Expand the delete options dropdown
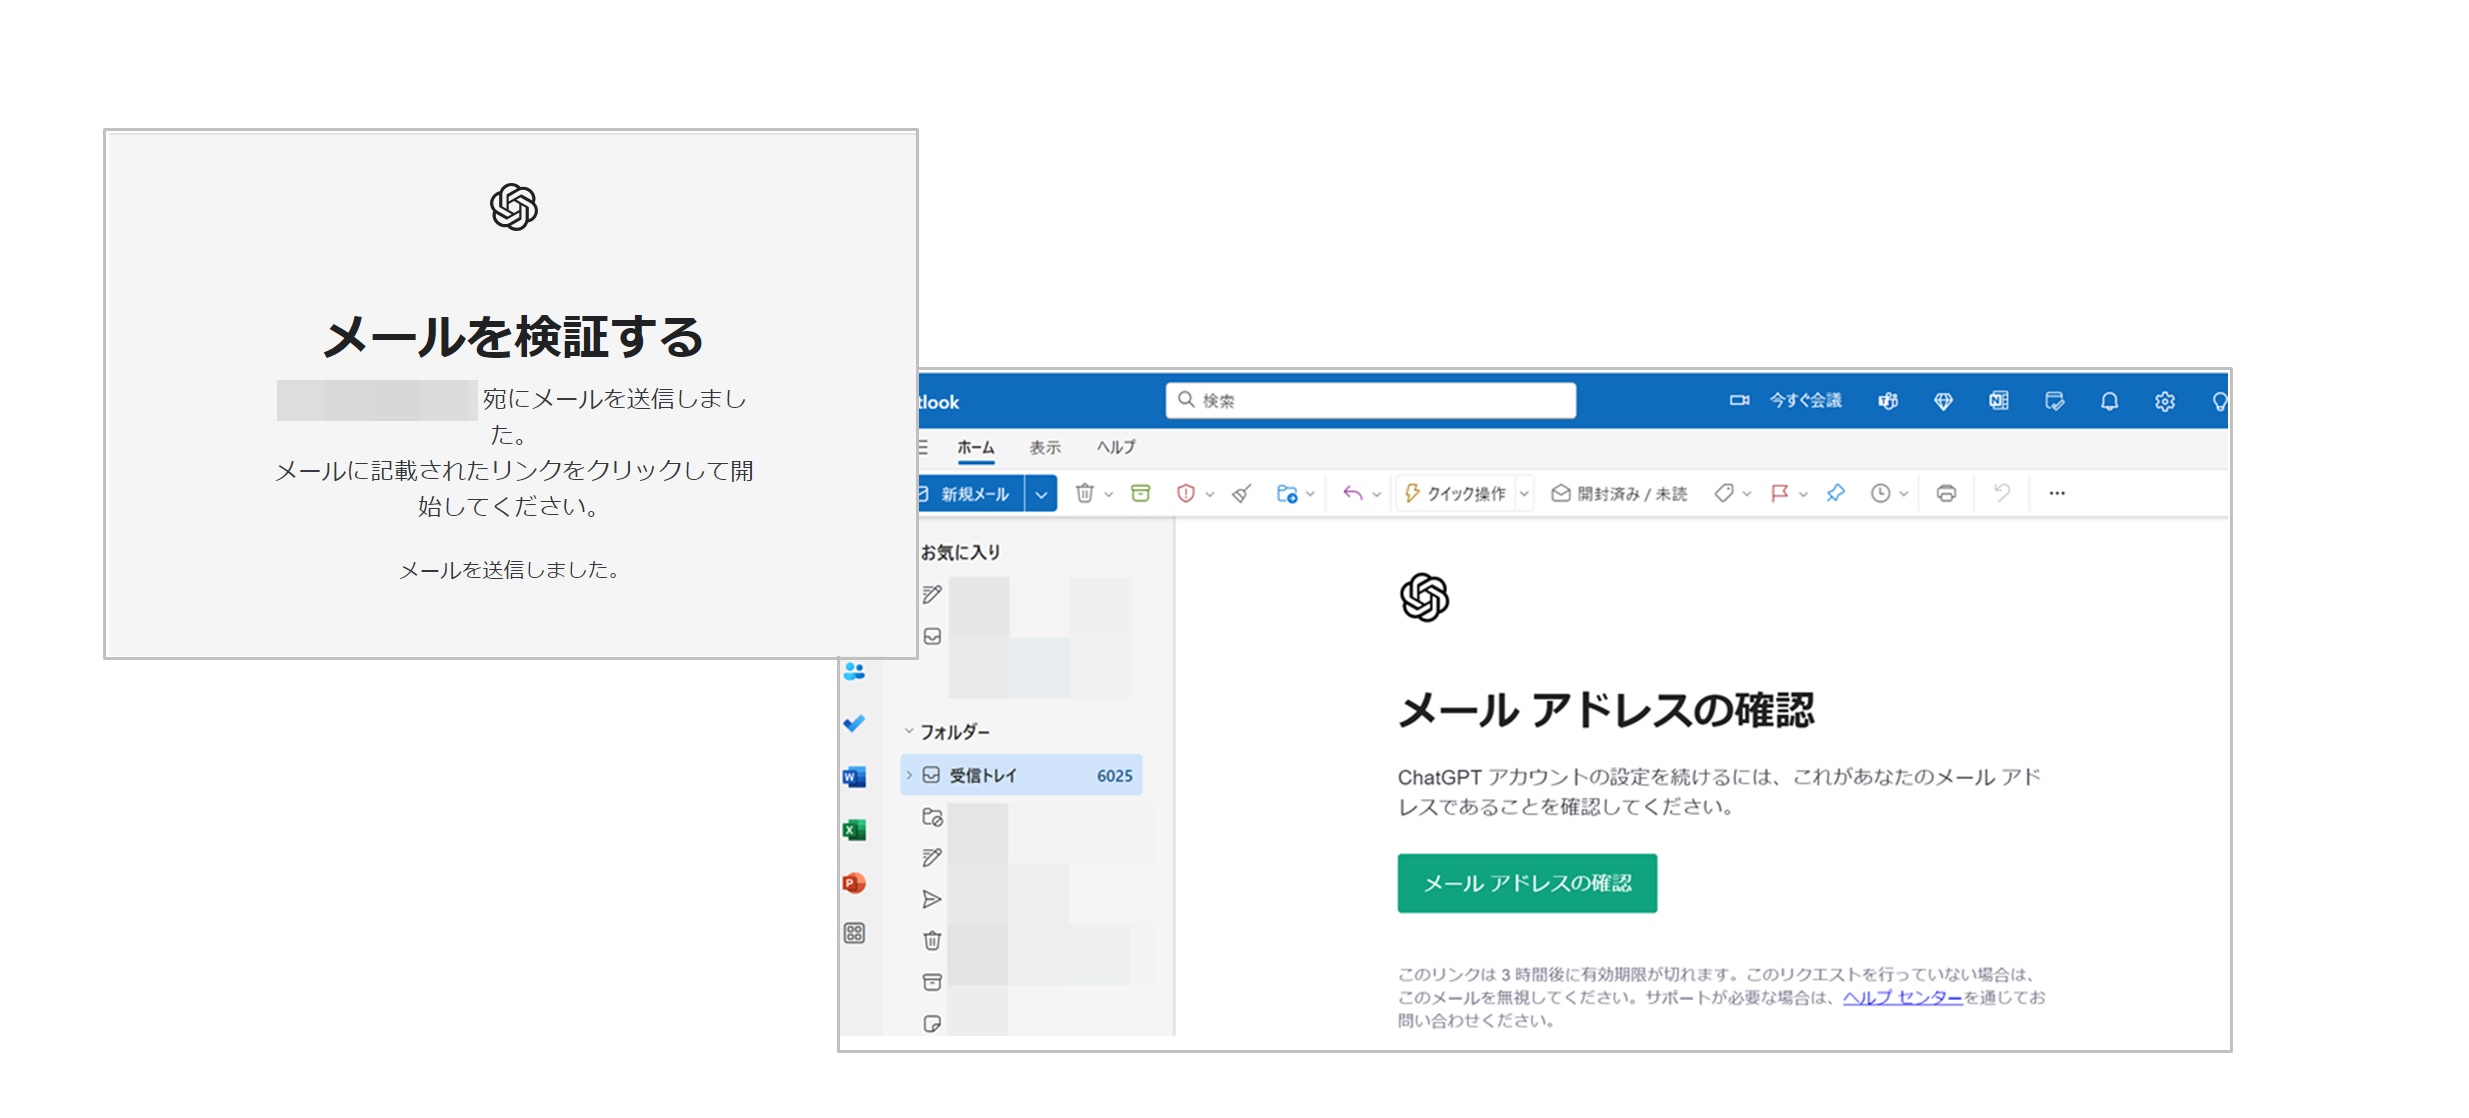This screenshot has height=1118, width=2469. coord(1108,494)
